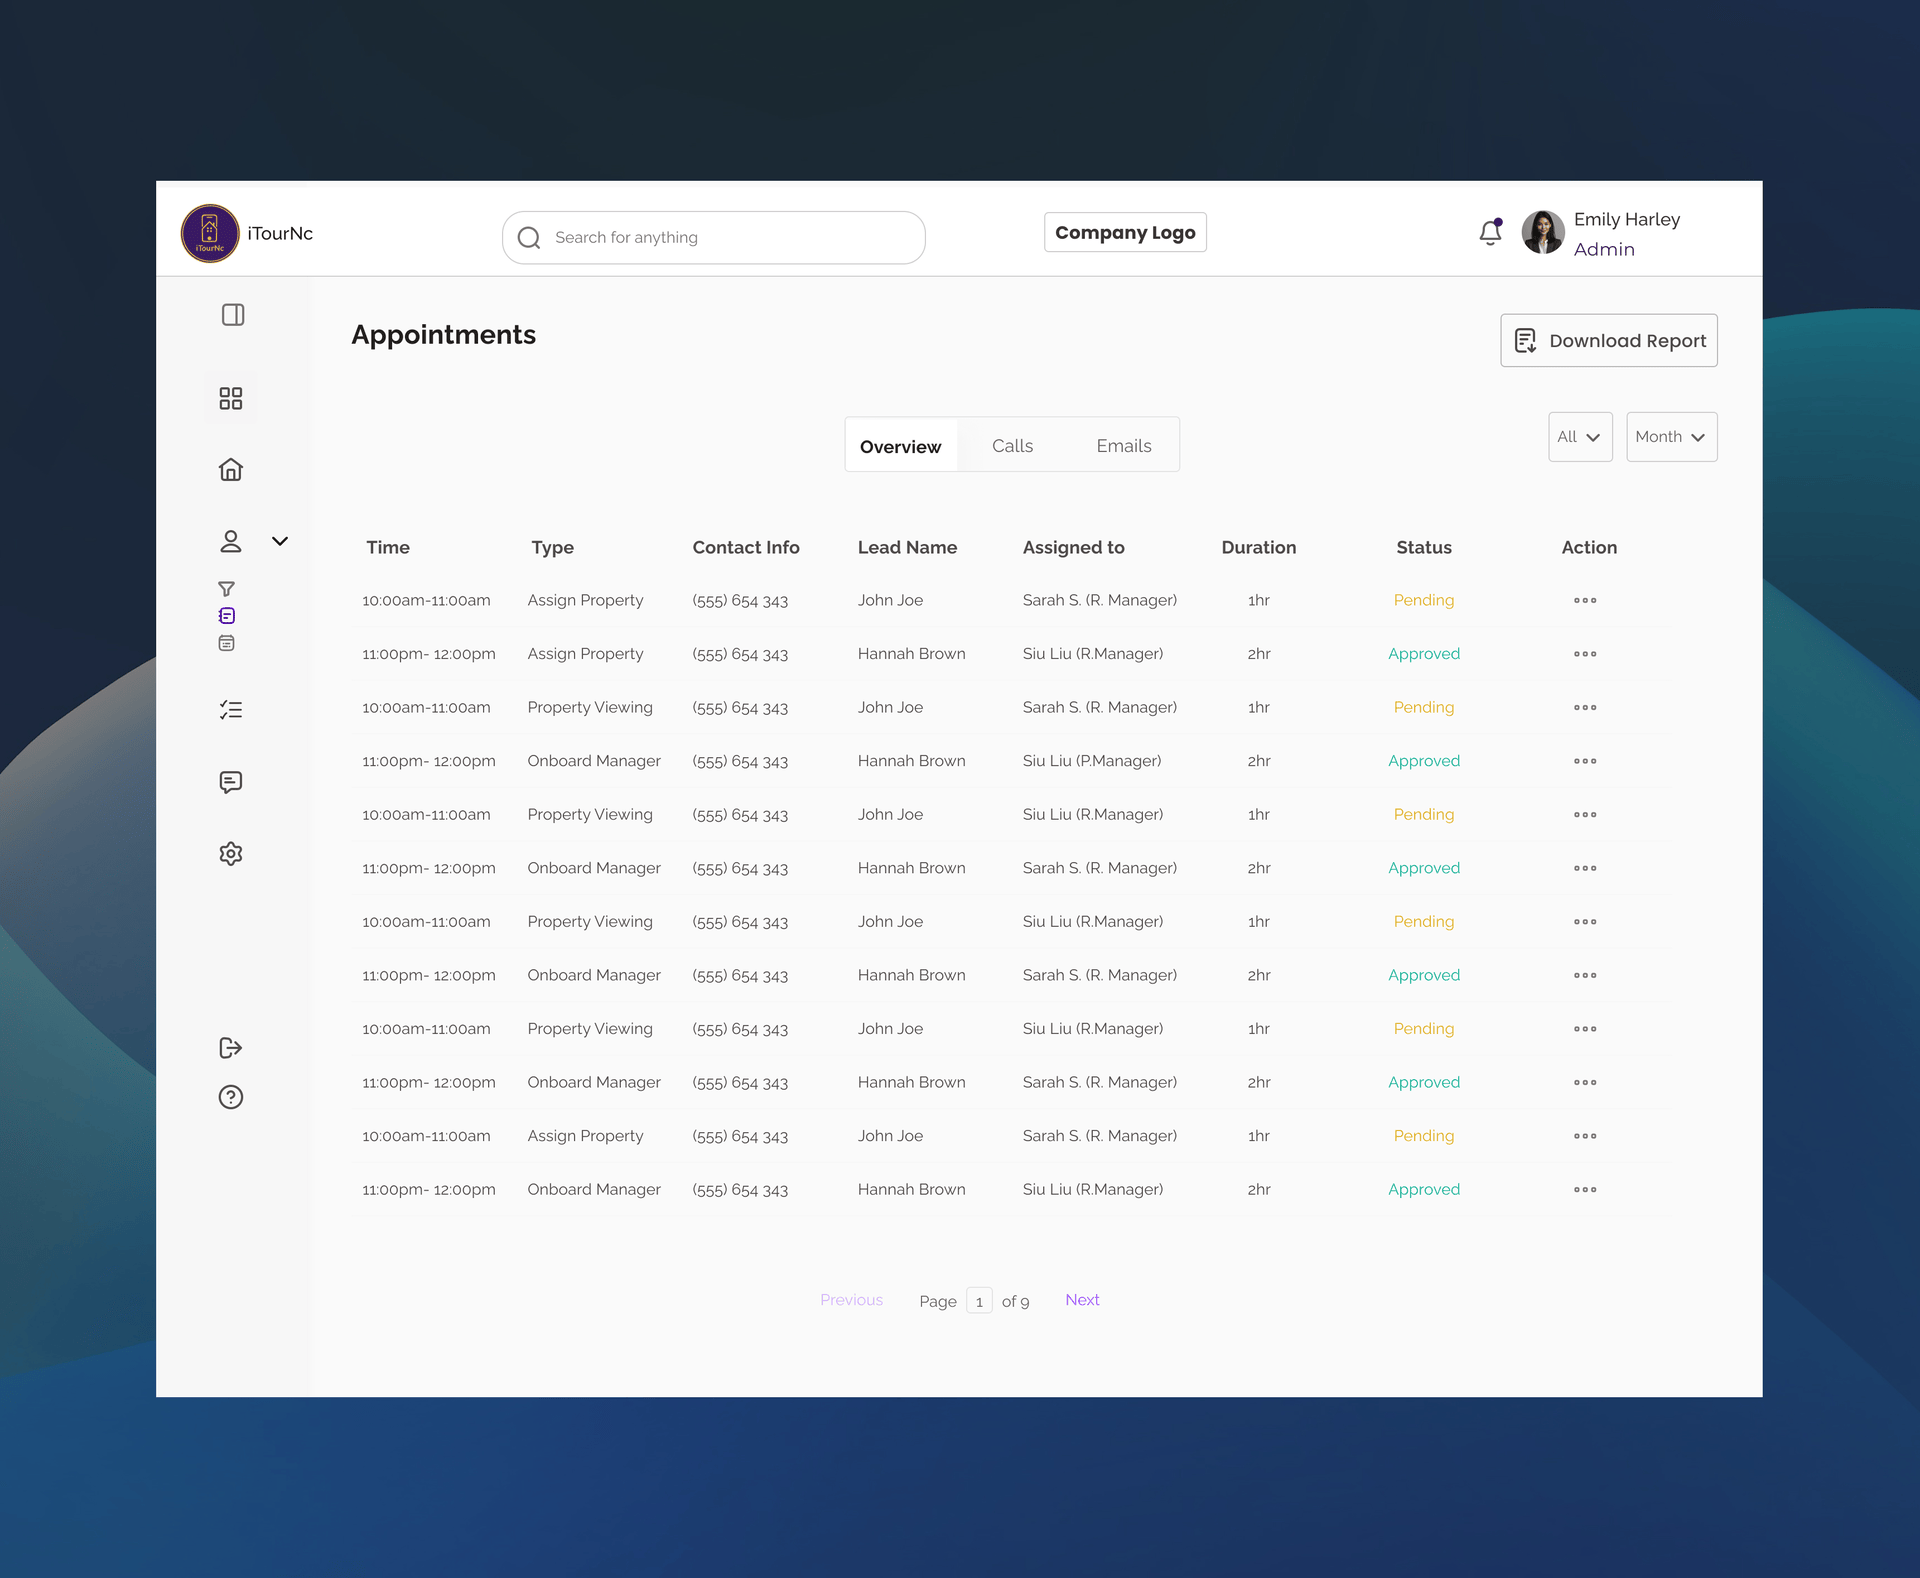Open the chat messages sidebar icon
The height and width of the screenshot is (1578, 1920).
pyautogui.click(x=231, y=782)
